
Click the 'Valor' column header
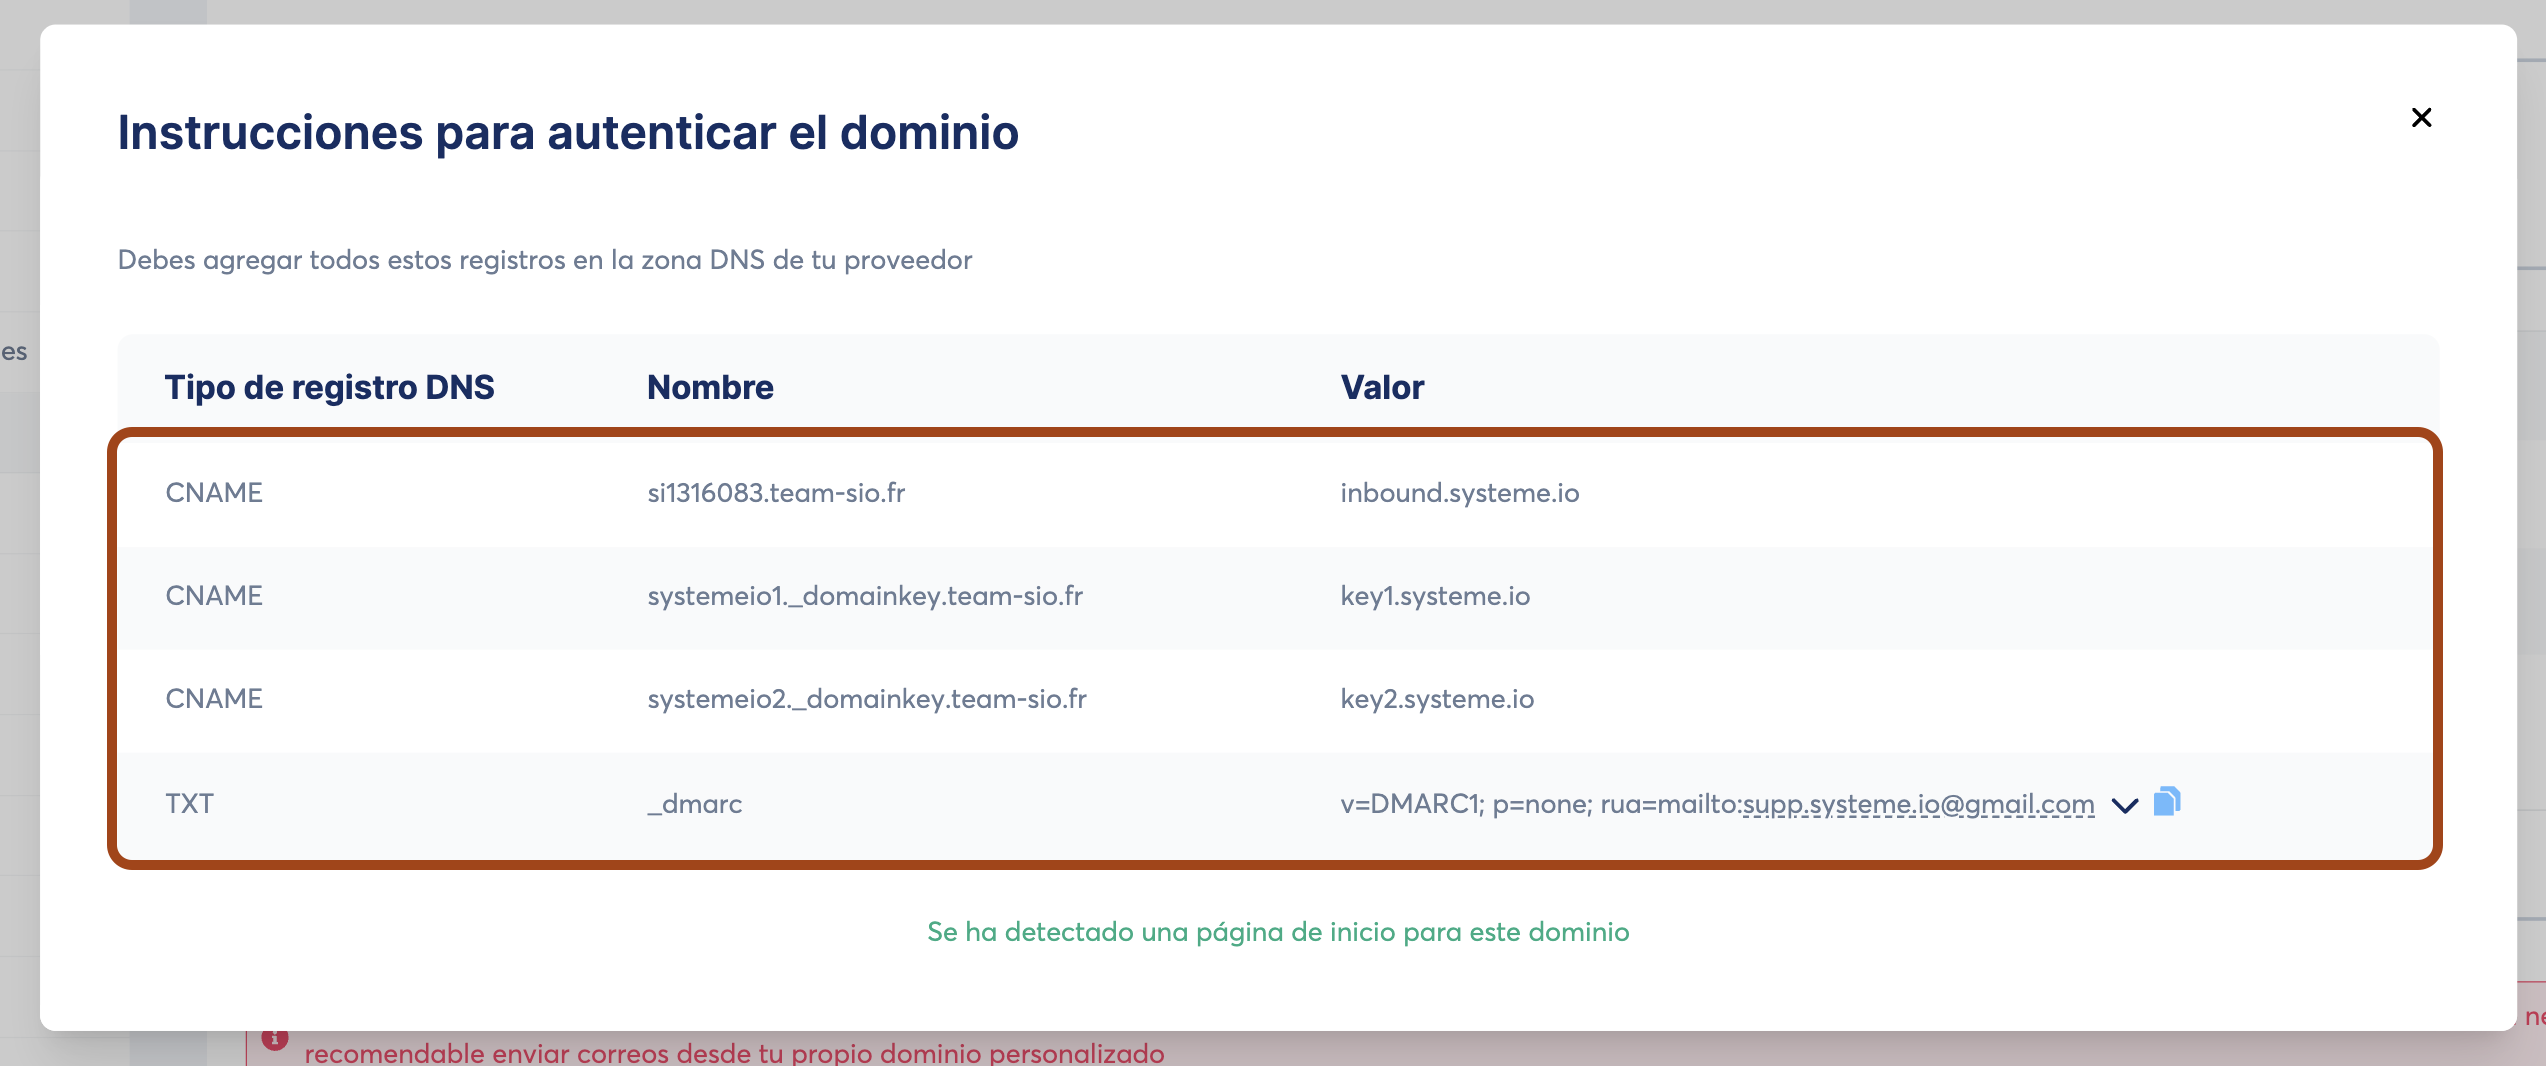click(1382, 388)
